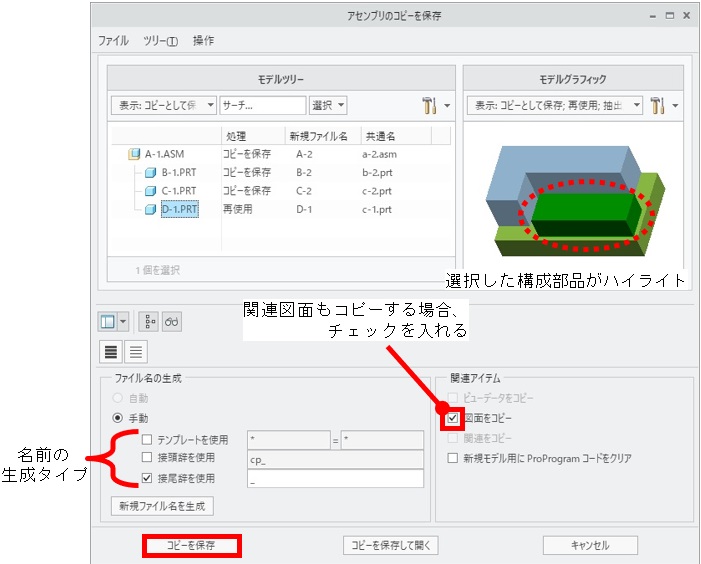Click the glasses preview icon
The width and height of the screenshot is (701, 564).
(x=172, y=321)
